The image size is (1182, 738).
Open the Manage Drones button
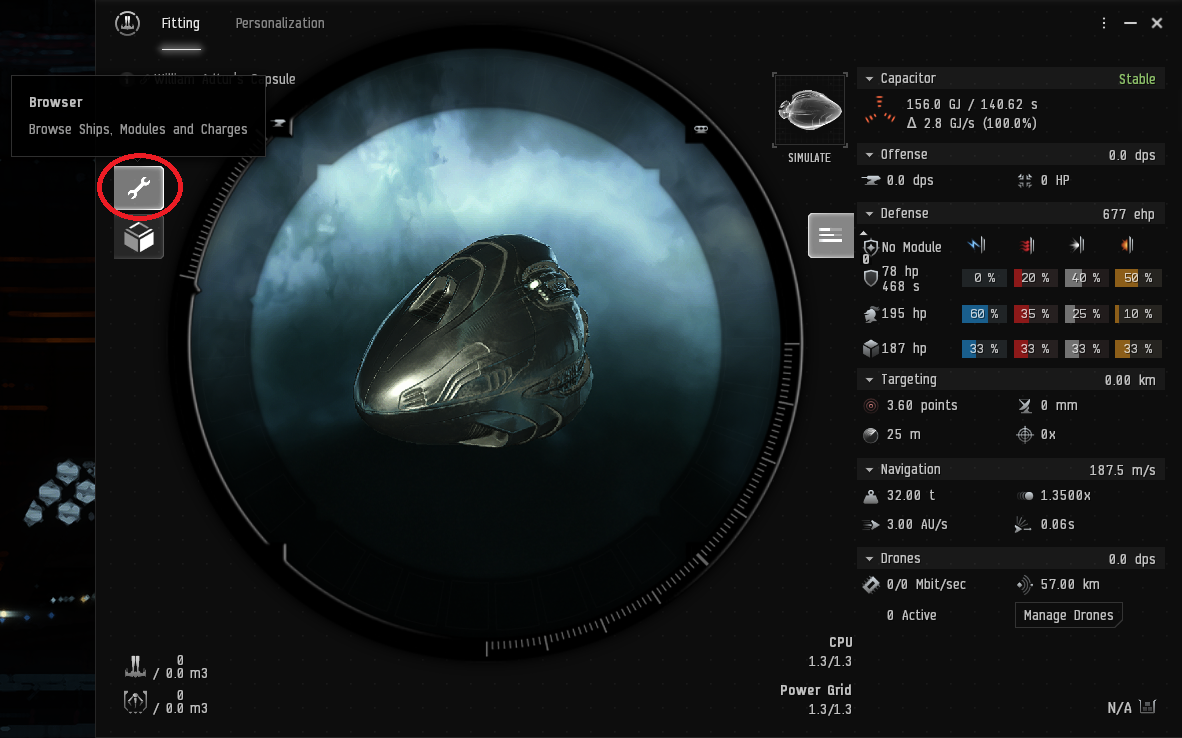(1068, 615)
